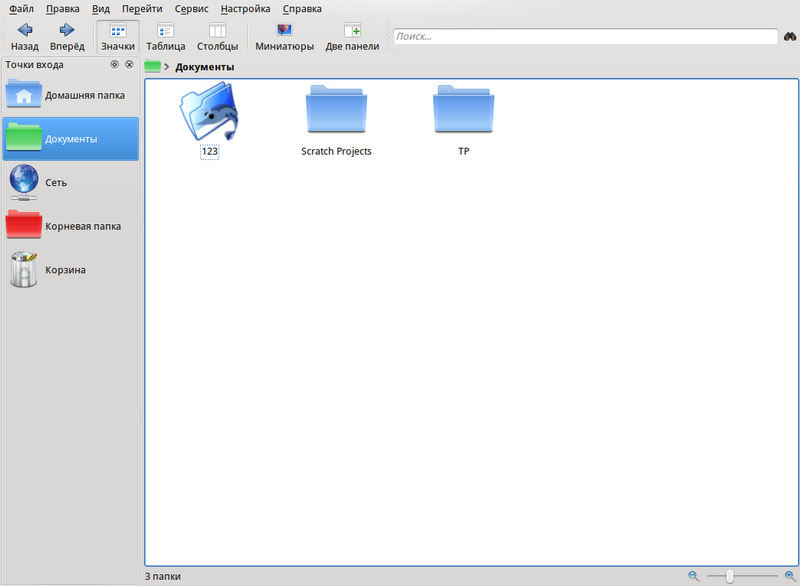This screenshot has width=800, height=586.
Task: Click the 123 folder name label
Action: pyautogui.click(x=210, y=151)
